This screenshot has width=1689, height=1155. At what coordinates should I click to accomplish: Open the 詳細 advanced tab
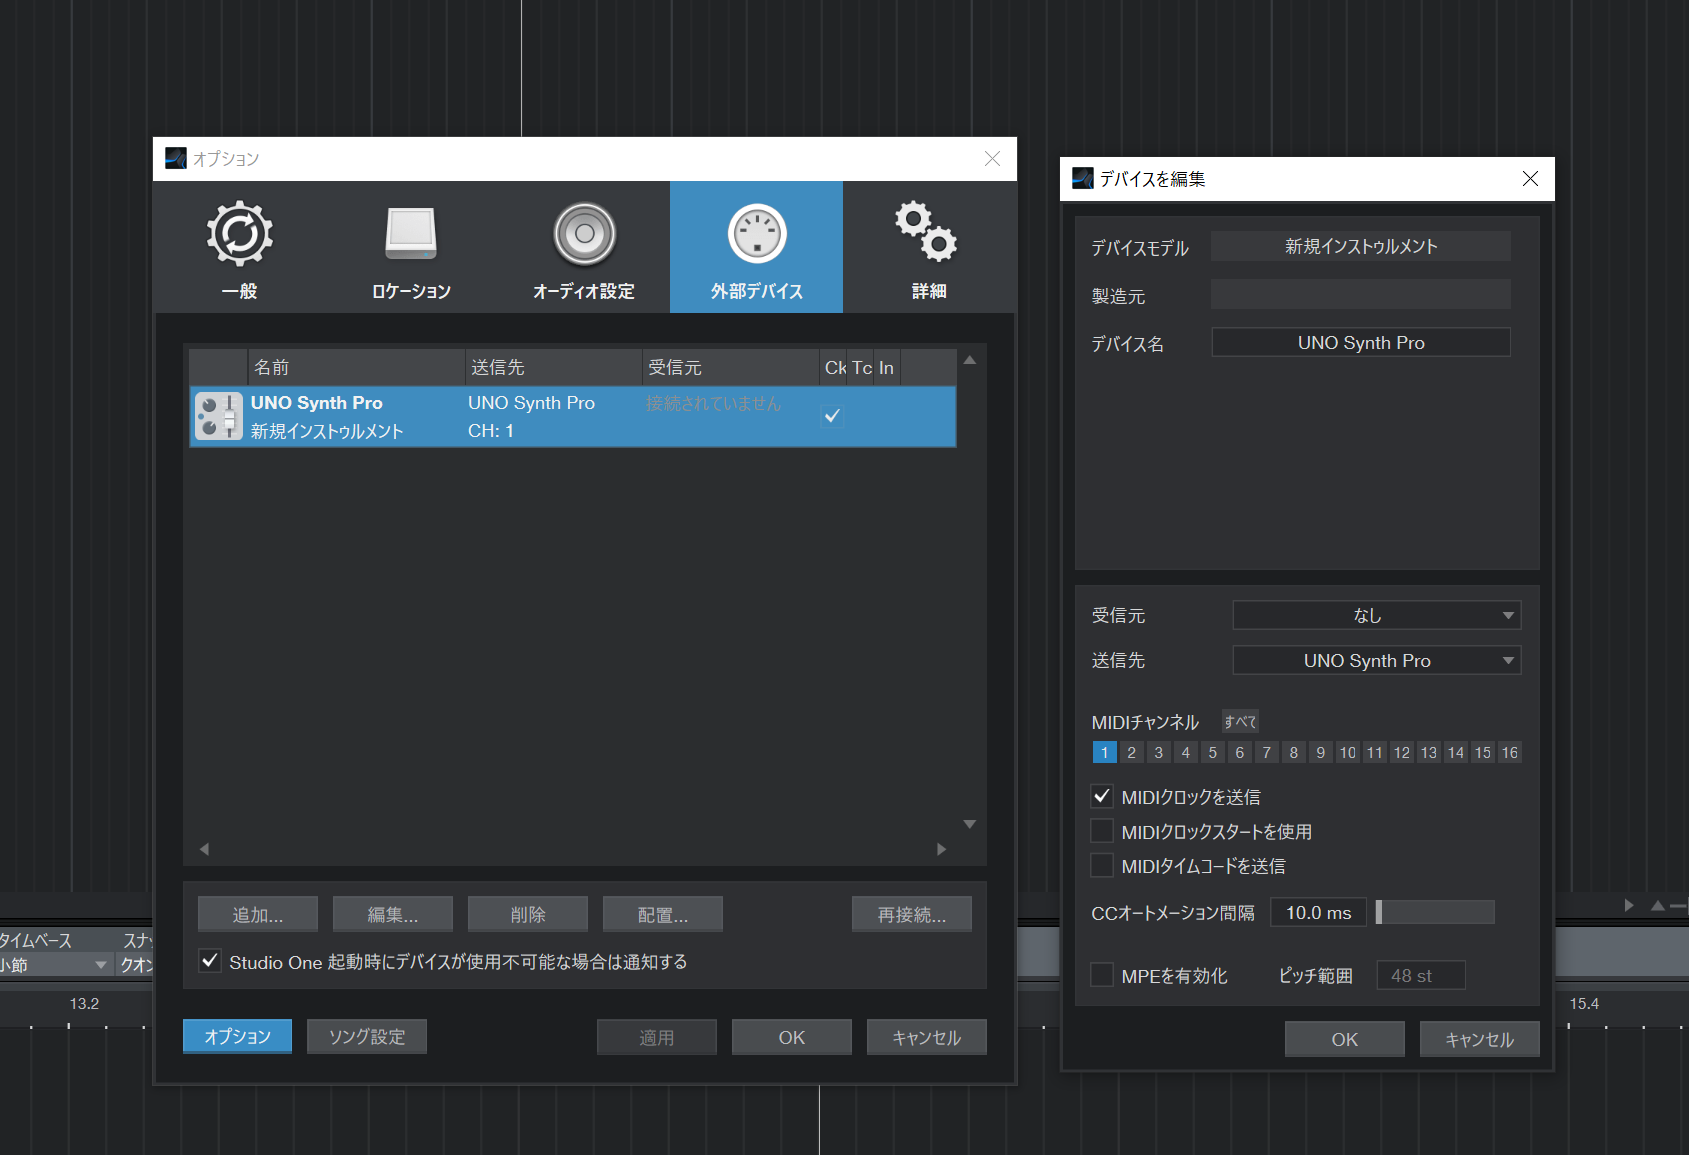(x=928, y=247)
